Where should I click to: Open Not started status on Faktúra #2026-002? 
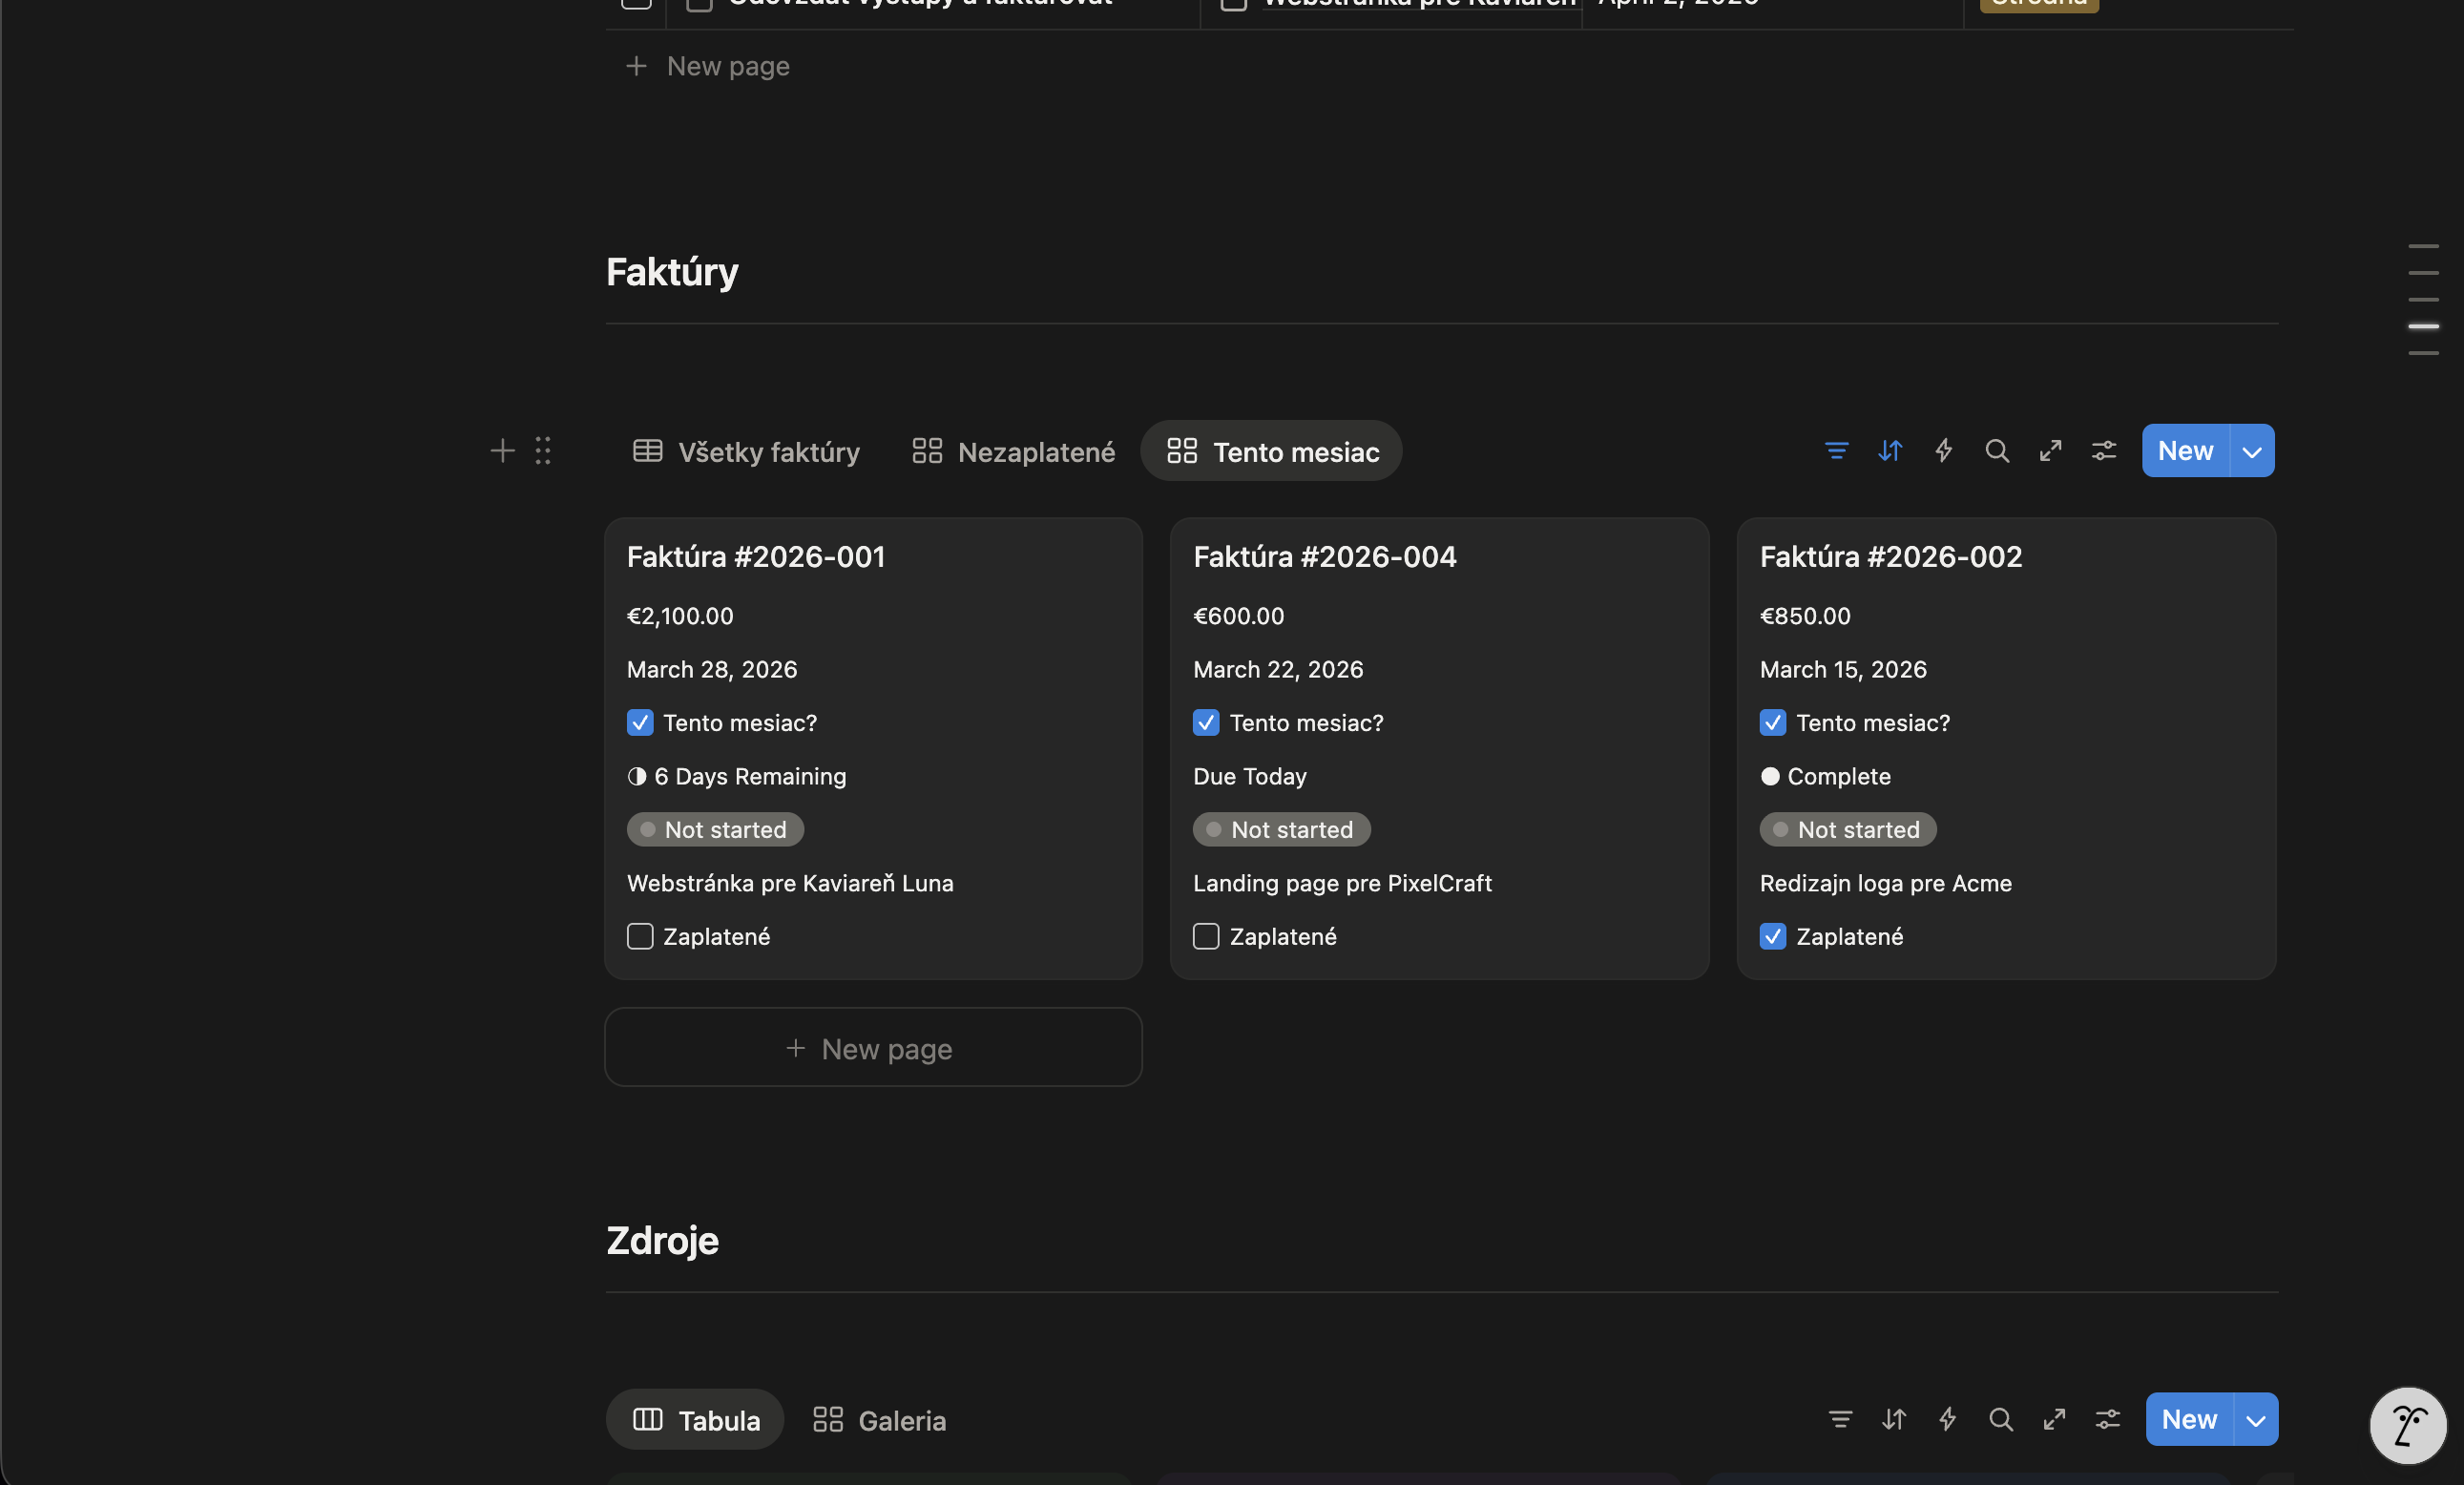tap(1848, 830)
